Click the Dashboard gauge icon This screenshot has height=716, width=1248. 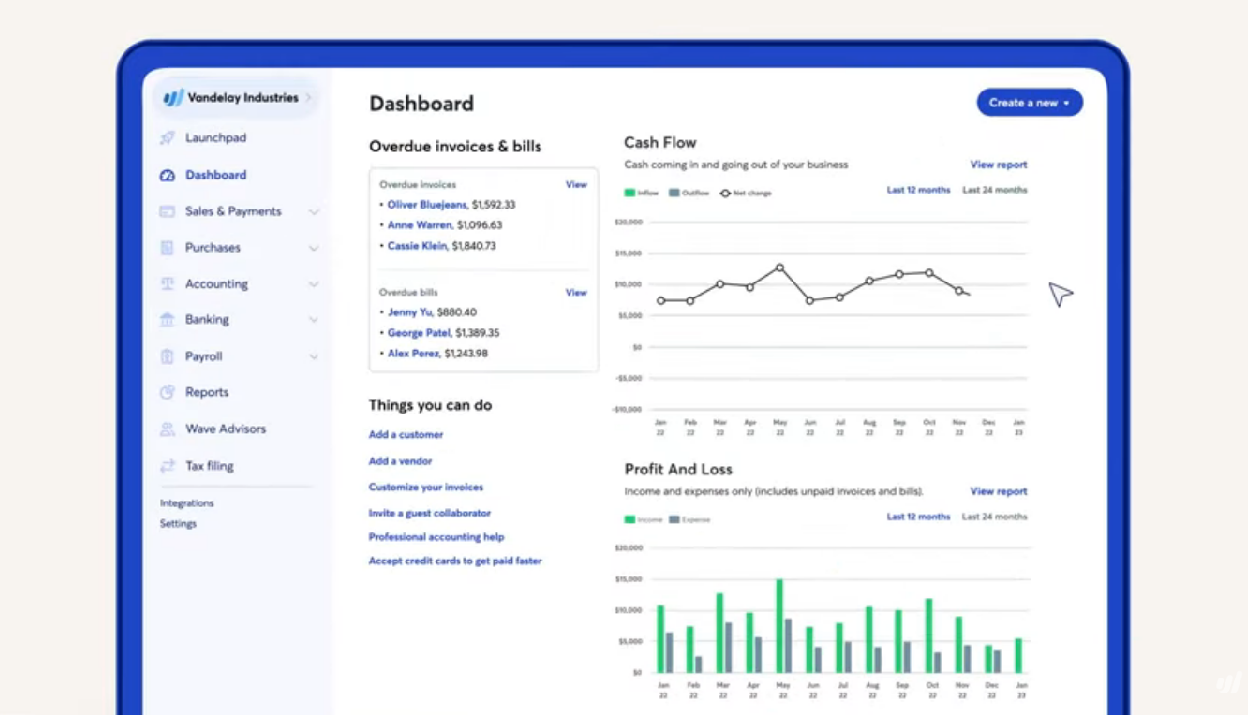167,175
